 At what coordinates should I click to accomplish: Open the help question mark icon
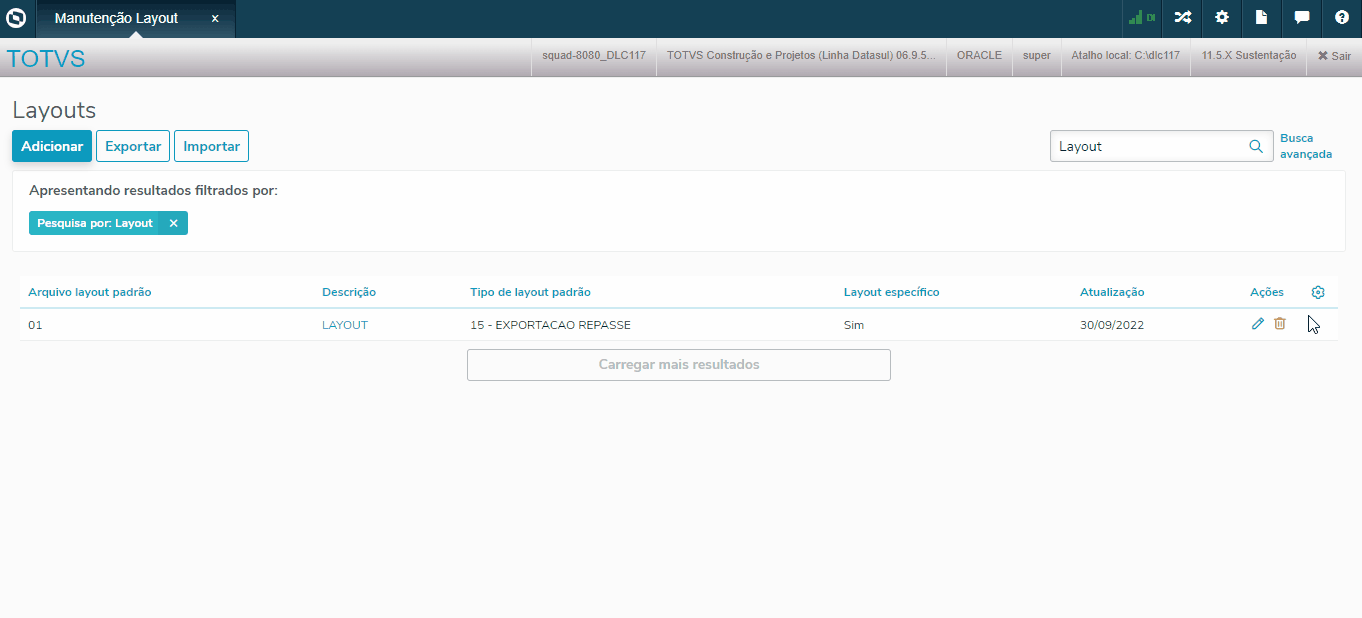click(1342, 18)
